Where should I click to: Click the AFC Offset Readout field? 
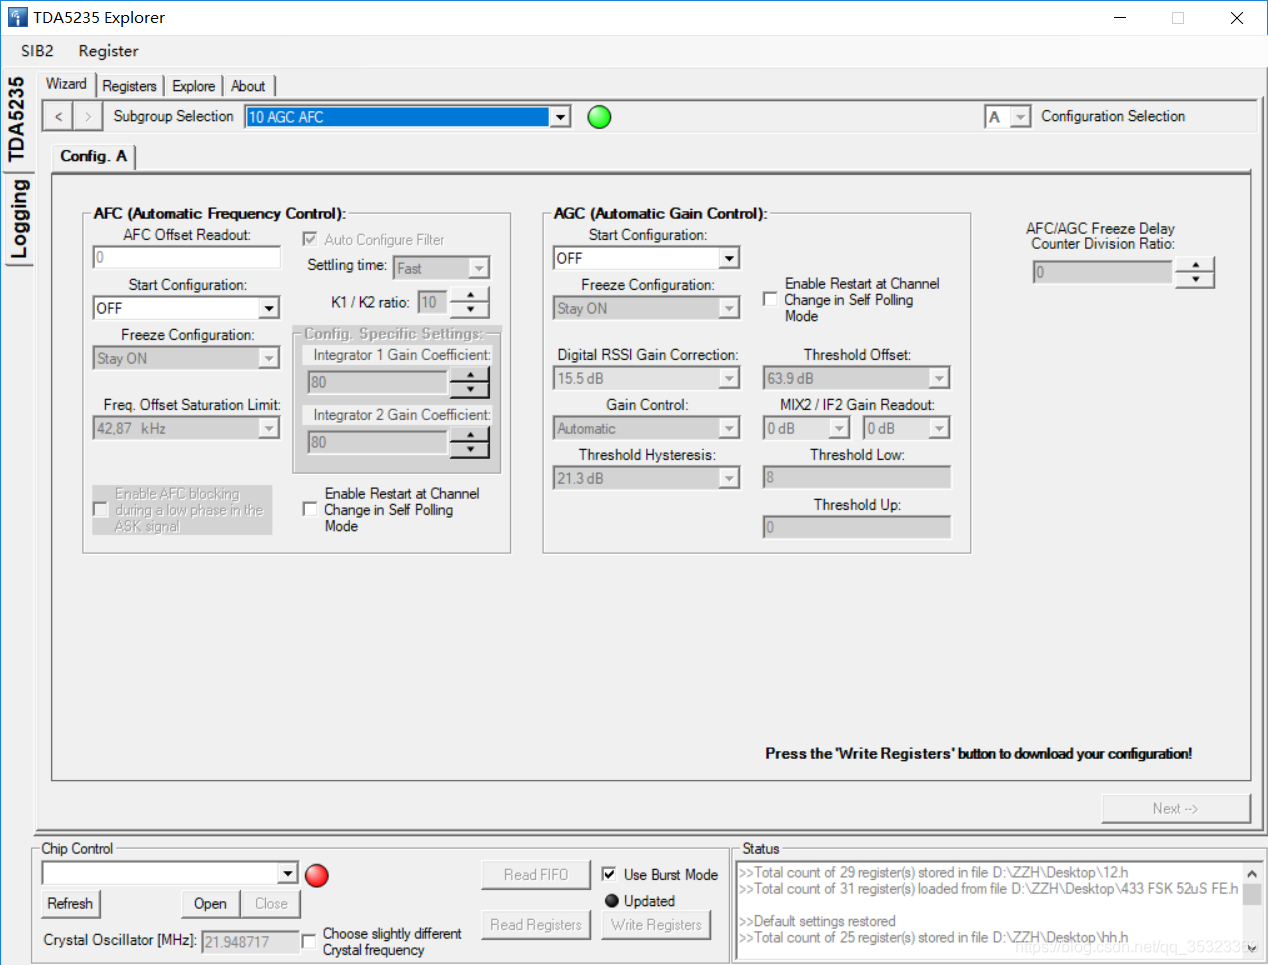(x=187, y=257)
